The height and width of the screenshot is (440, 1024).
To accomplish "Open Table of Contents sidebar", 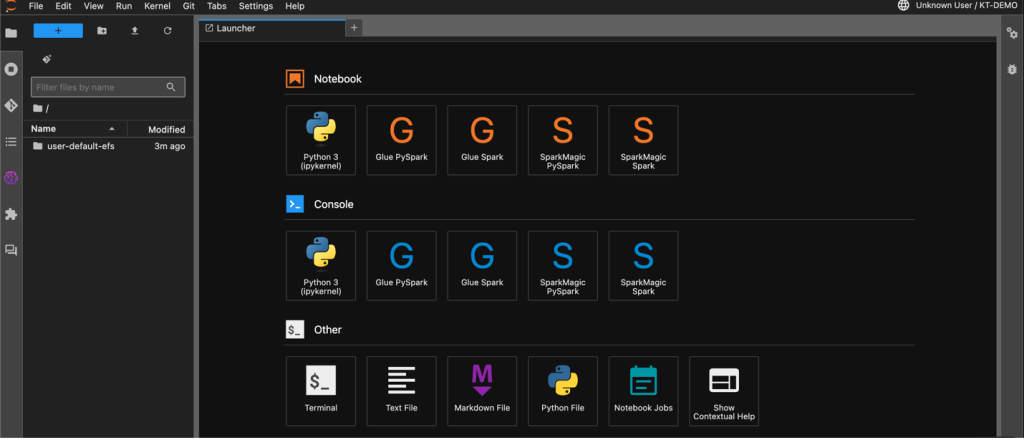I will click(x=11, y=142).
